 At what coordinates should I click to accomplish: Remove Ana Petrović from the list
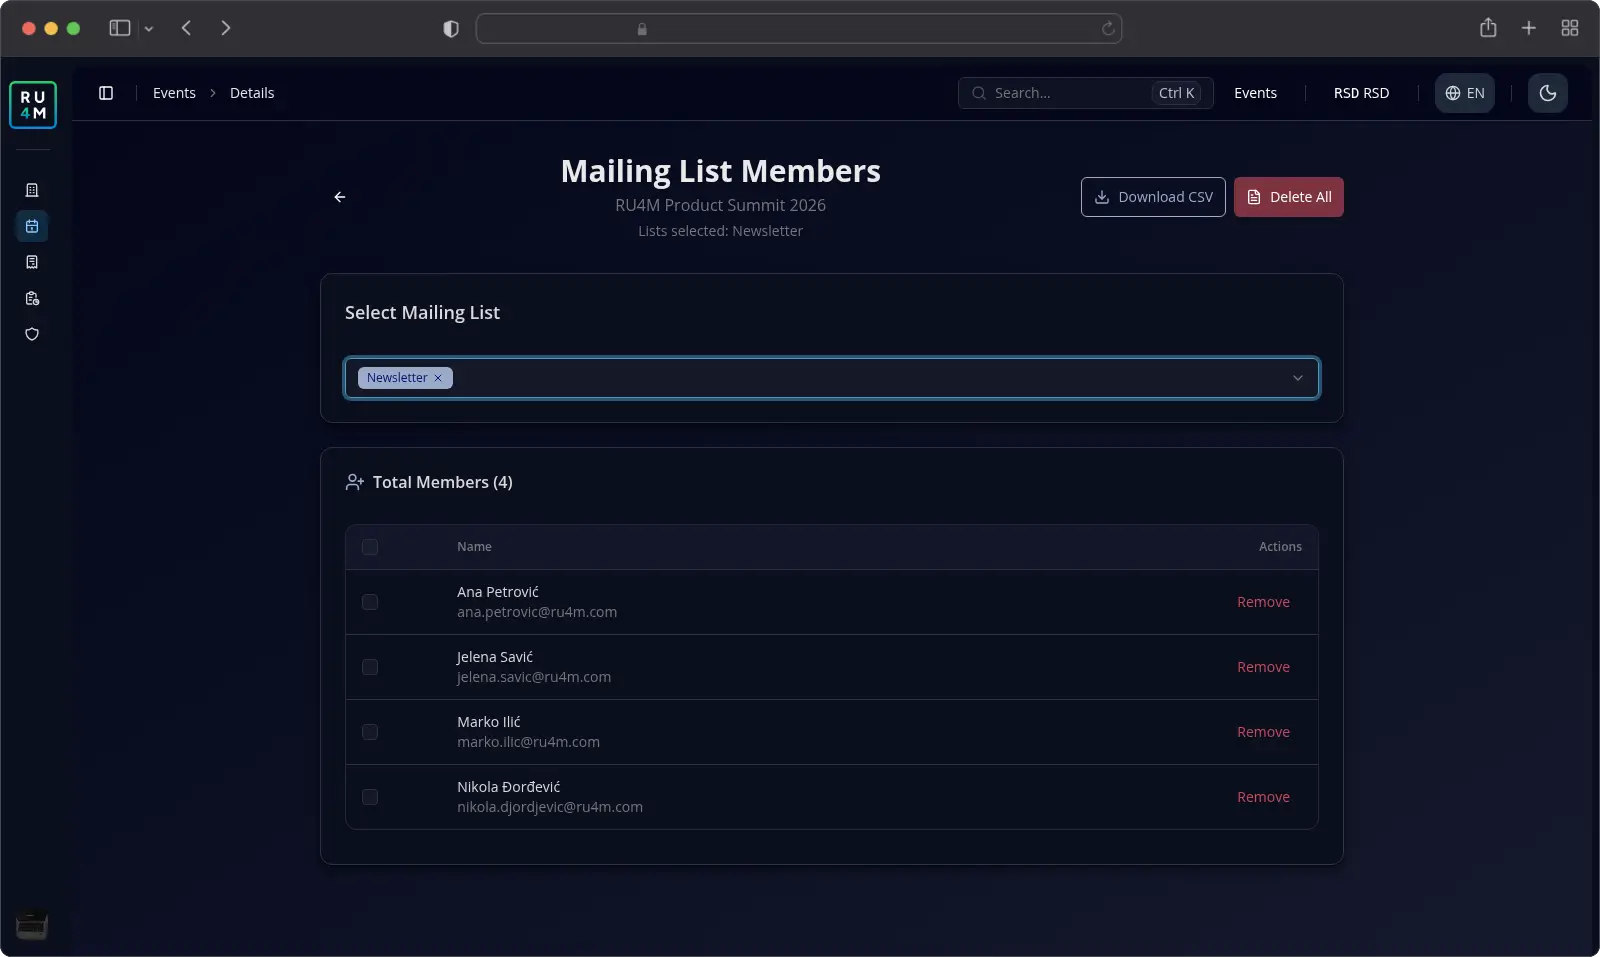tap(1263, 602)
